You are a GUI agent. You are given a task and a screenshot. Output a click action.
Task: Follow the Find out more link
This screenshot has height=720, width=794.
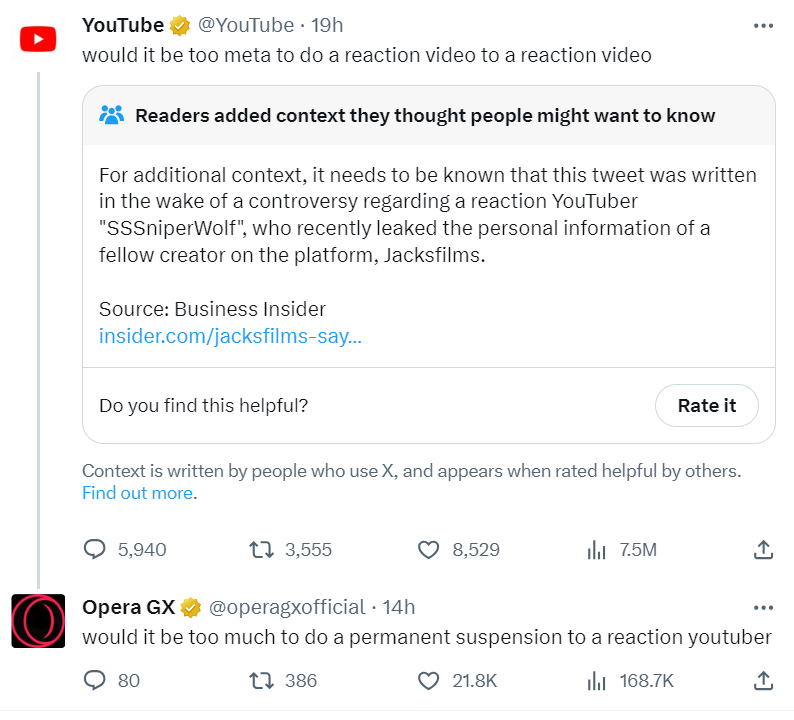pyautogui.click(x=138, y=493)
